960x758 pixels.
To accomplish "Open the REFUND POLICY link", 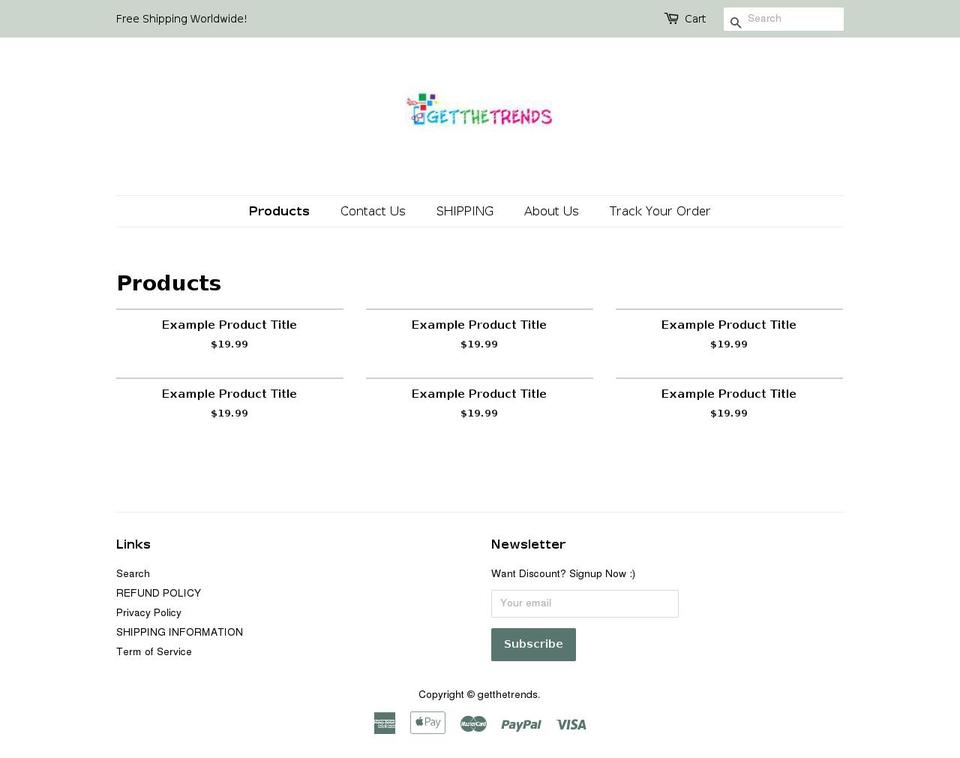I will (x=158, y=592).
